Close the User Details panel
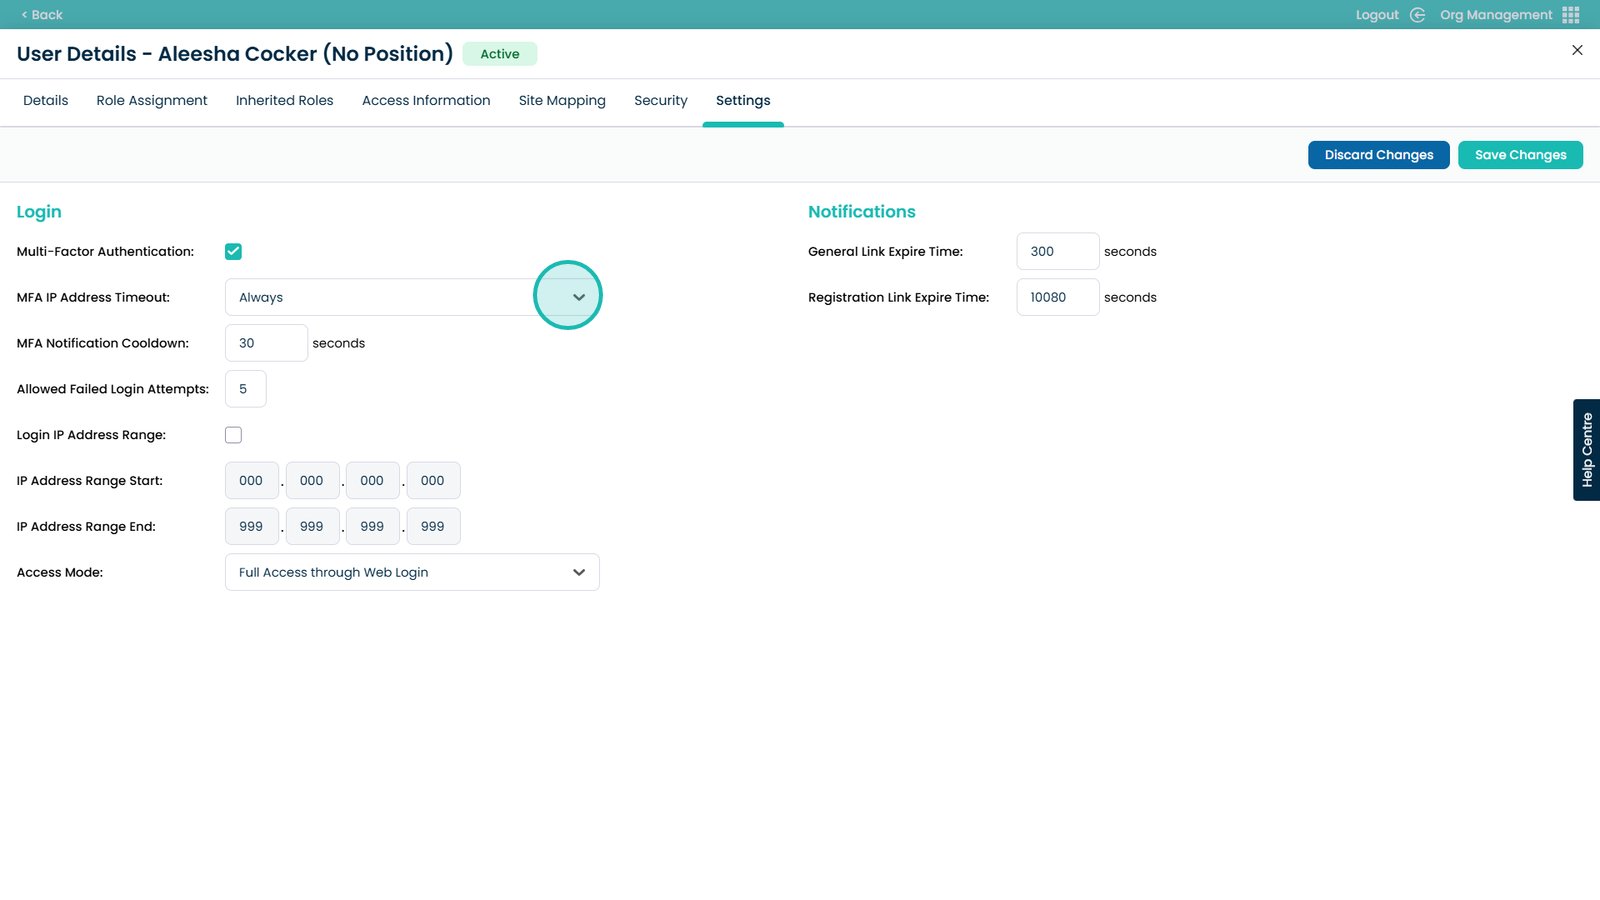The image size is (1600, 900). 1577,50
